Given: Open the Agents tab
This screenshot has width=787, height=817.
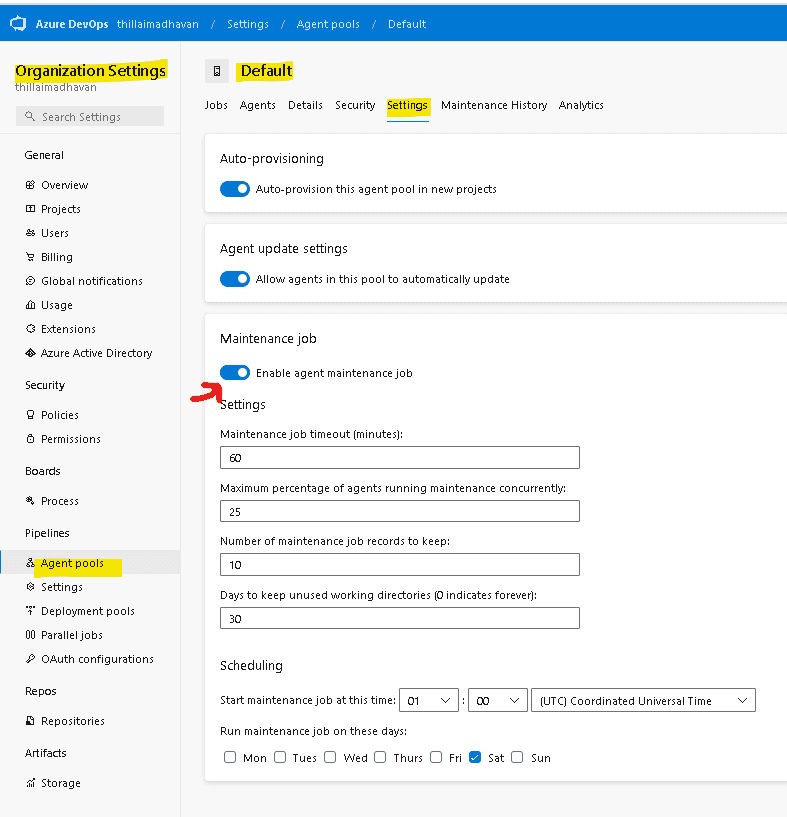Looking at the screenshot, I should coord(257,105).
